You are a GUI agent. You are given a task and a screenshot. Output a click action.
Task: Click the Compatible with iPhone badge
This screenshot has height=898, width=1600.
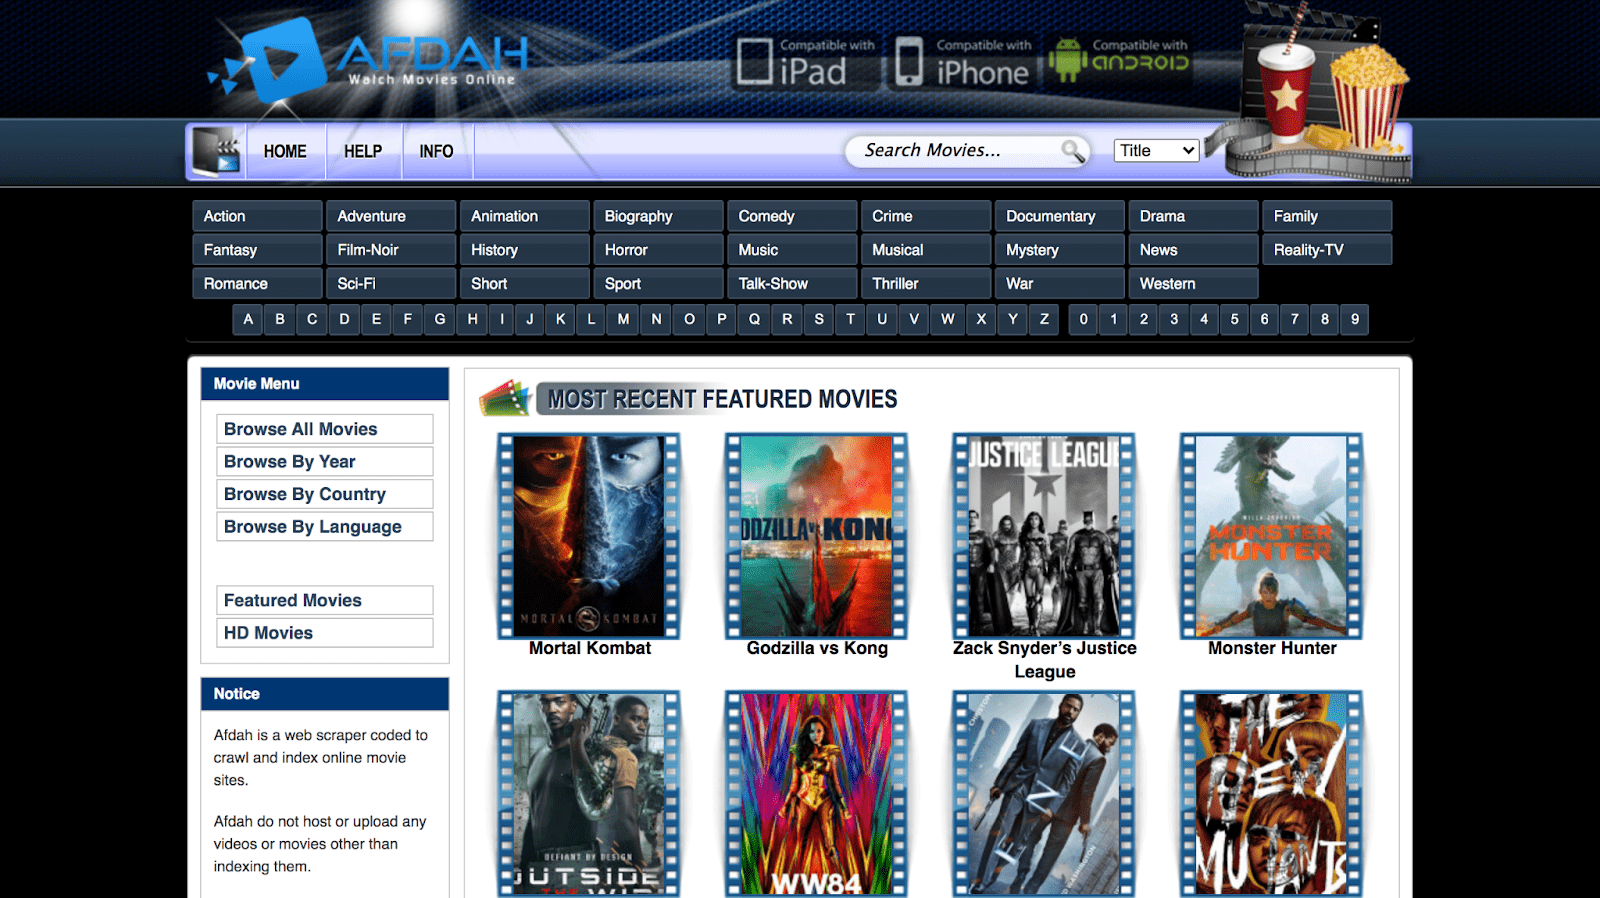coord(963,62)
